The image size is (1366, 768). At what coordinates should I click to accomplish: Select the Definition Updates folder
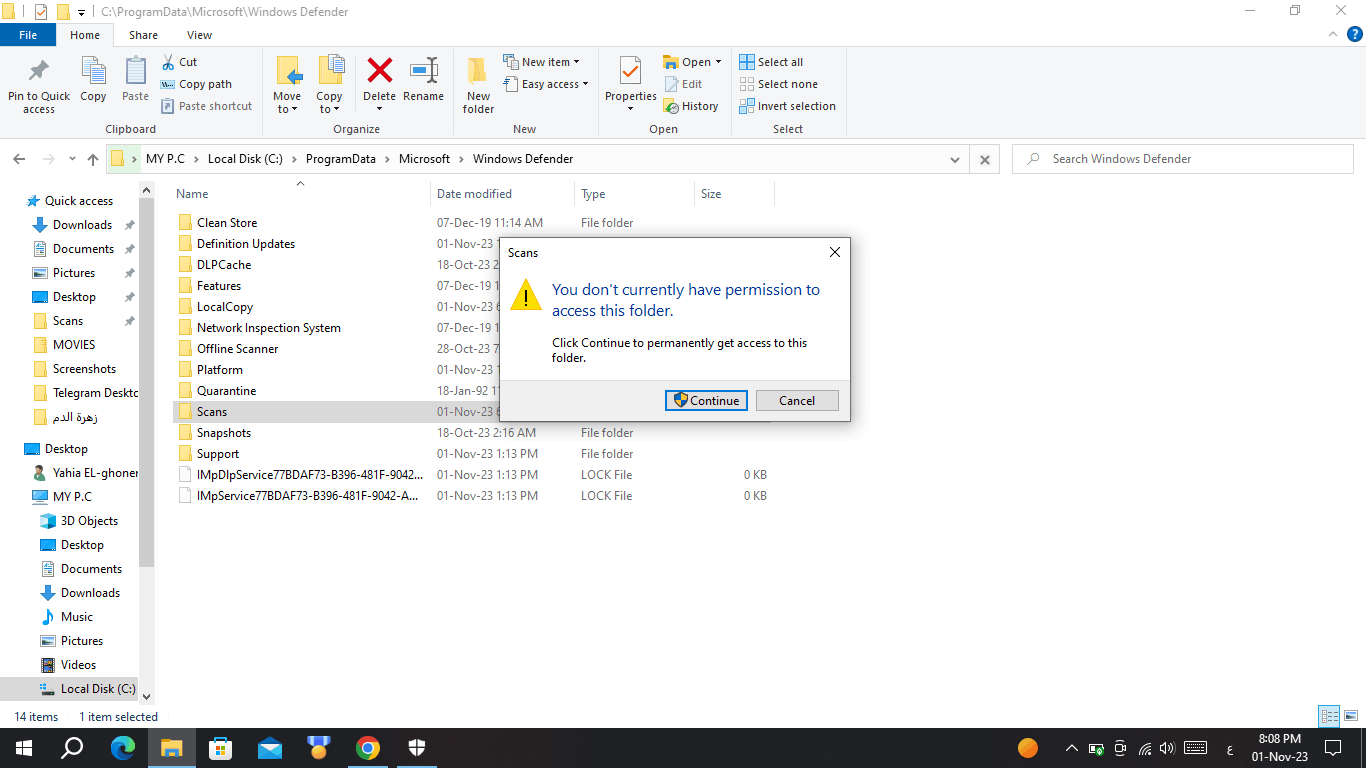(245, 244)
